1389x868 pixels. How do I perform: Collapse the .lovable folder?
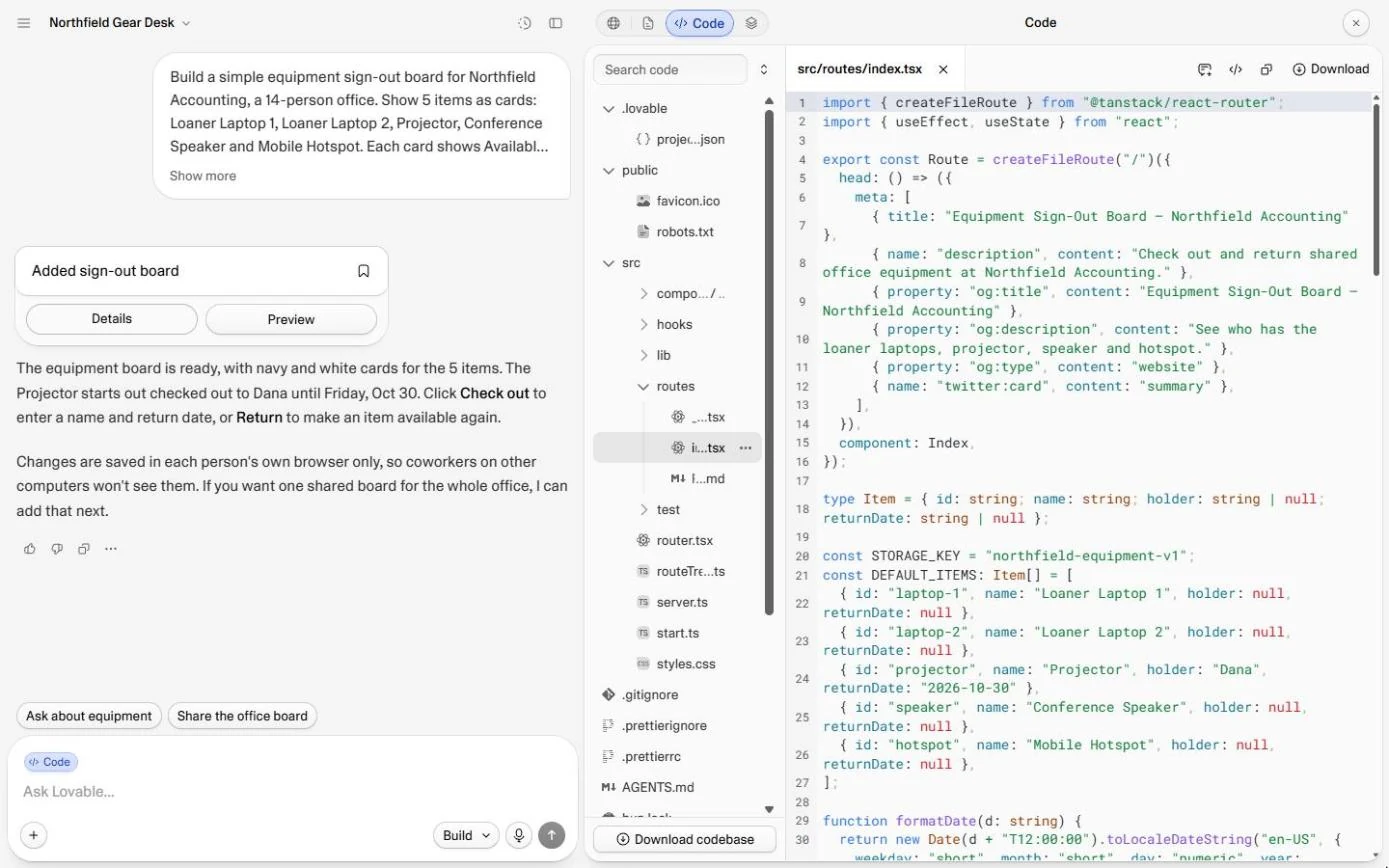pos(608,109)
